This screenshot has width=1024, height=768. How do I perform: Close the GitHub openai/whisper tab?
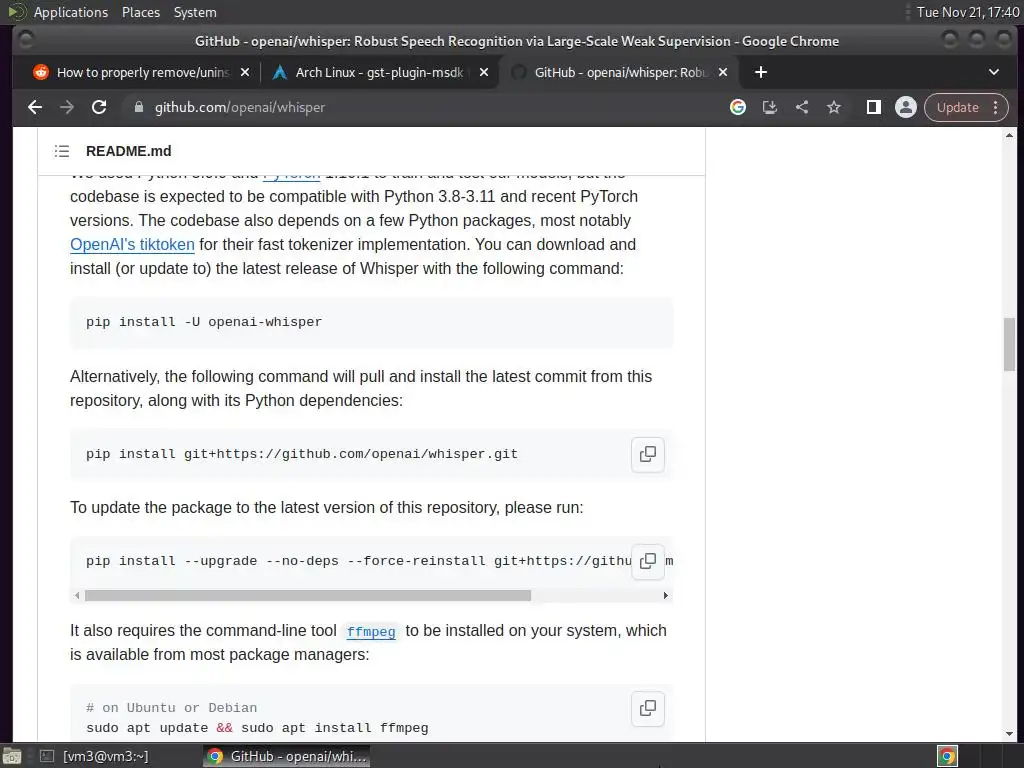723,72
